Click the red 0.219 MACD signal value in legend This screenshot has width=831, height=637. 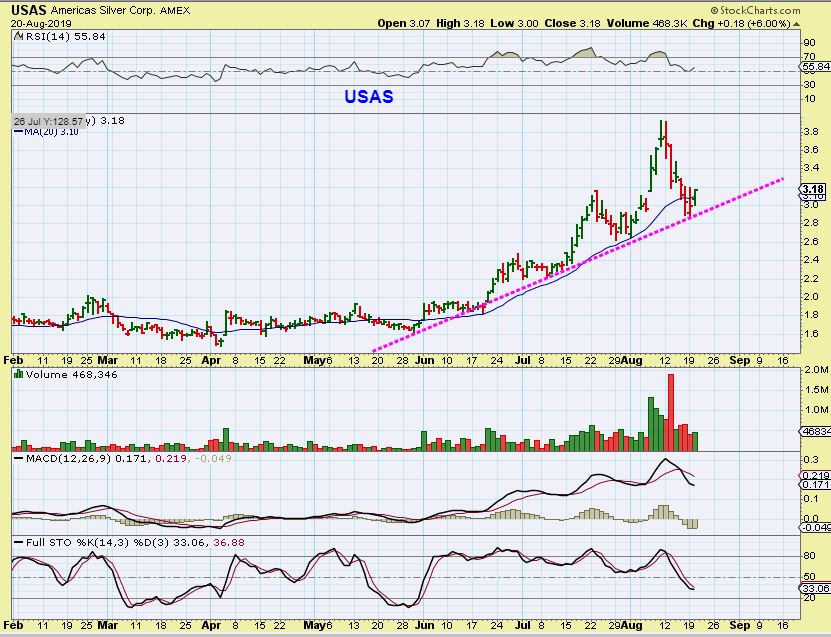170,458
